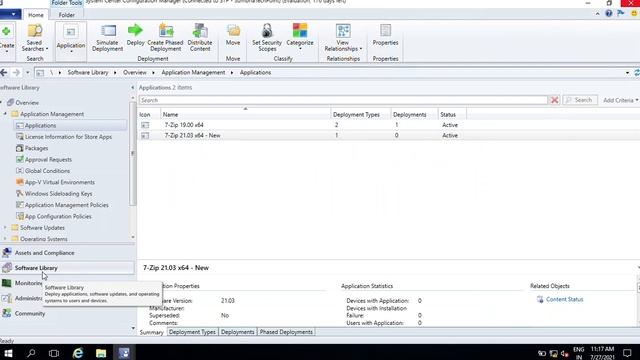Open the Windows notification center icon
The image size is (640, 360).
tap(627, 353)
